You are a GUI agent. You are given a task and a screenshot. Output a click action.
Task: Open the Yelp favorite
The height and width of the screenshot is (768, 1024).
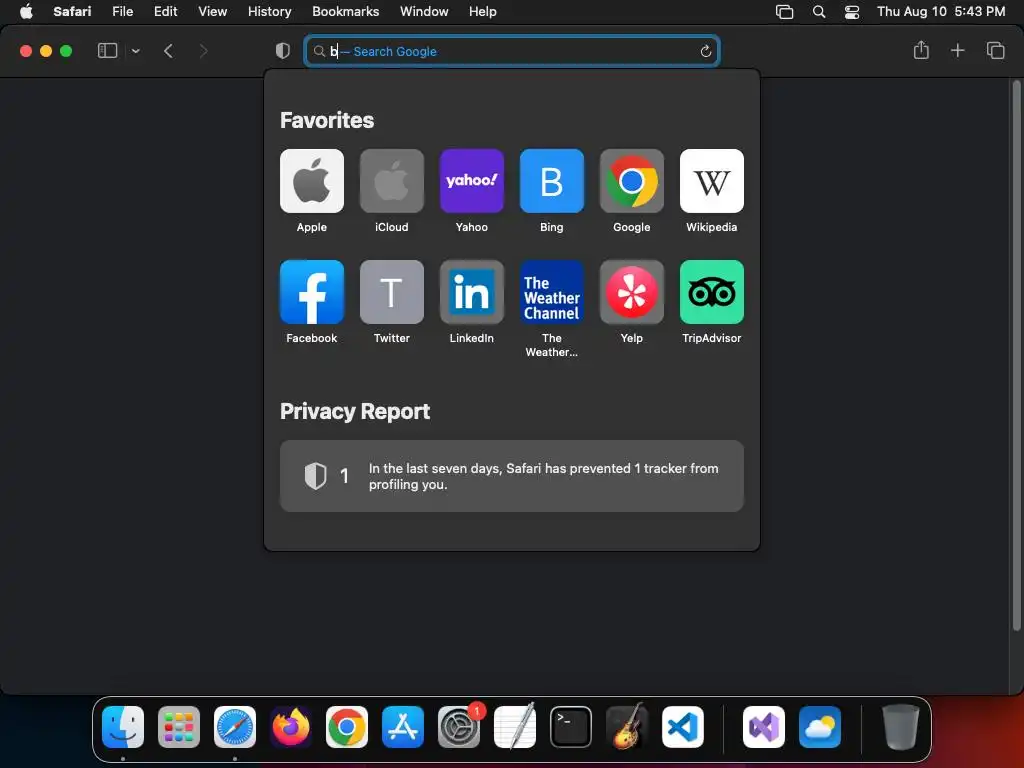[632, 292]
